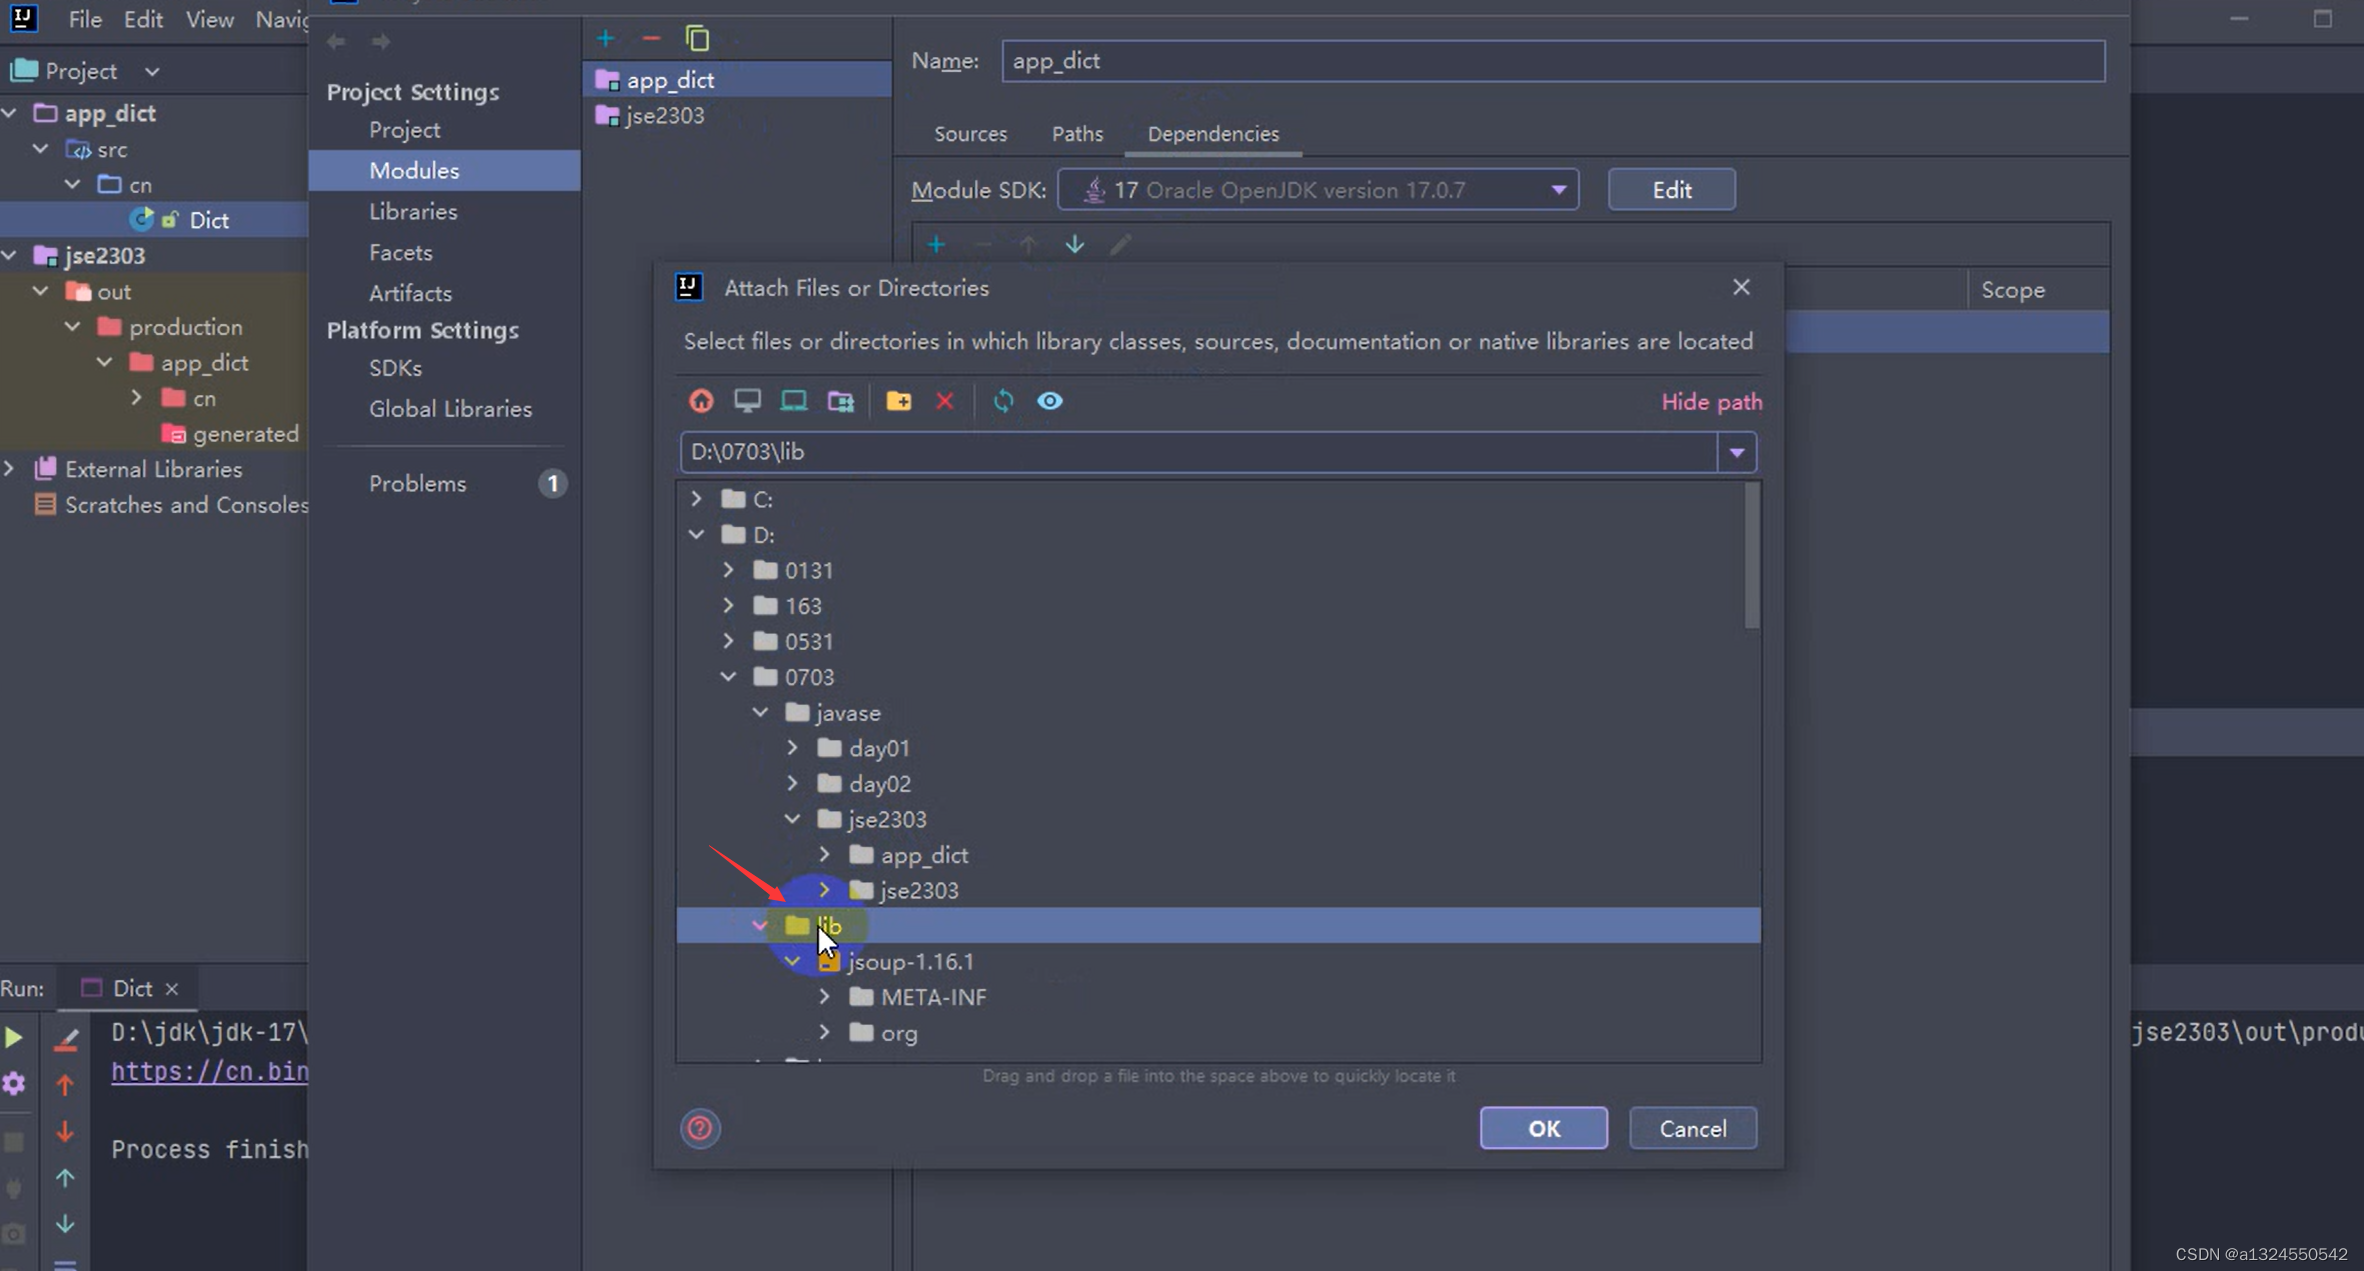Viewport: 2364px width, 1271px height.
Task: Click the module directory icon
Action: click(x=841, y=401)
